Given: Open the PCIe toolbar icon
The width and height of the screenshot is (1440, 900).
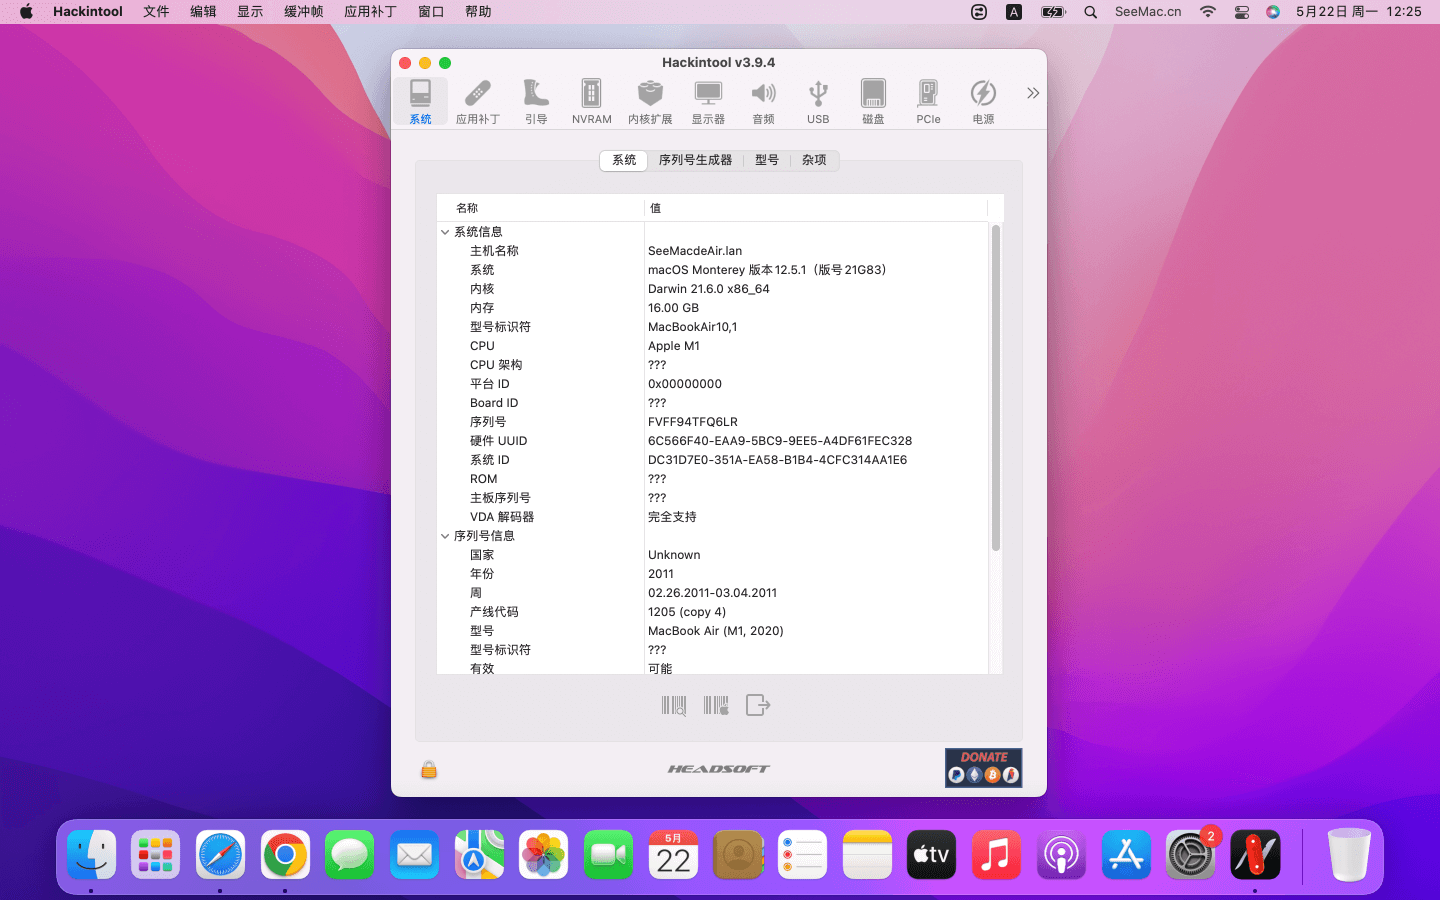Looking at the screenshot, I should [928, 101].
